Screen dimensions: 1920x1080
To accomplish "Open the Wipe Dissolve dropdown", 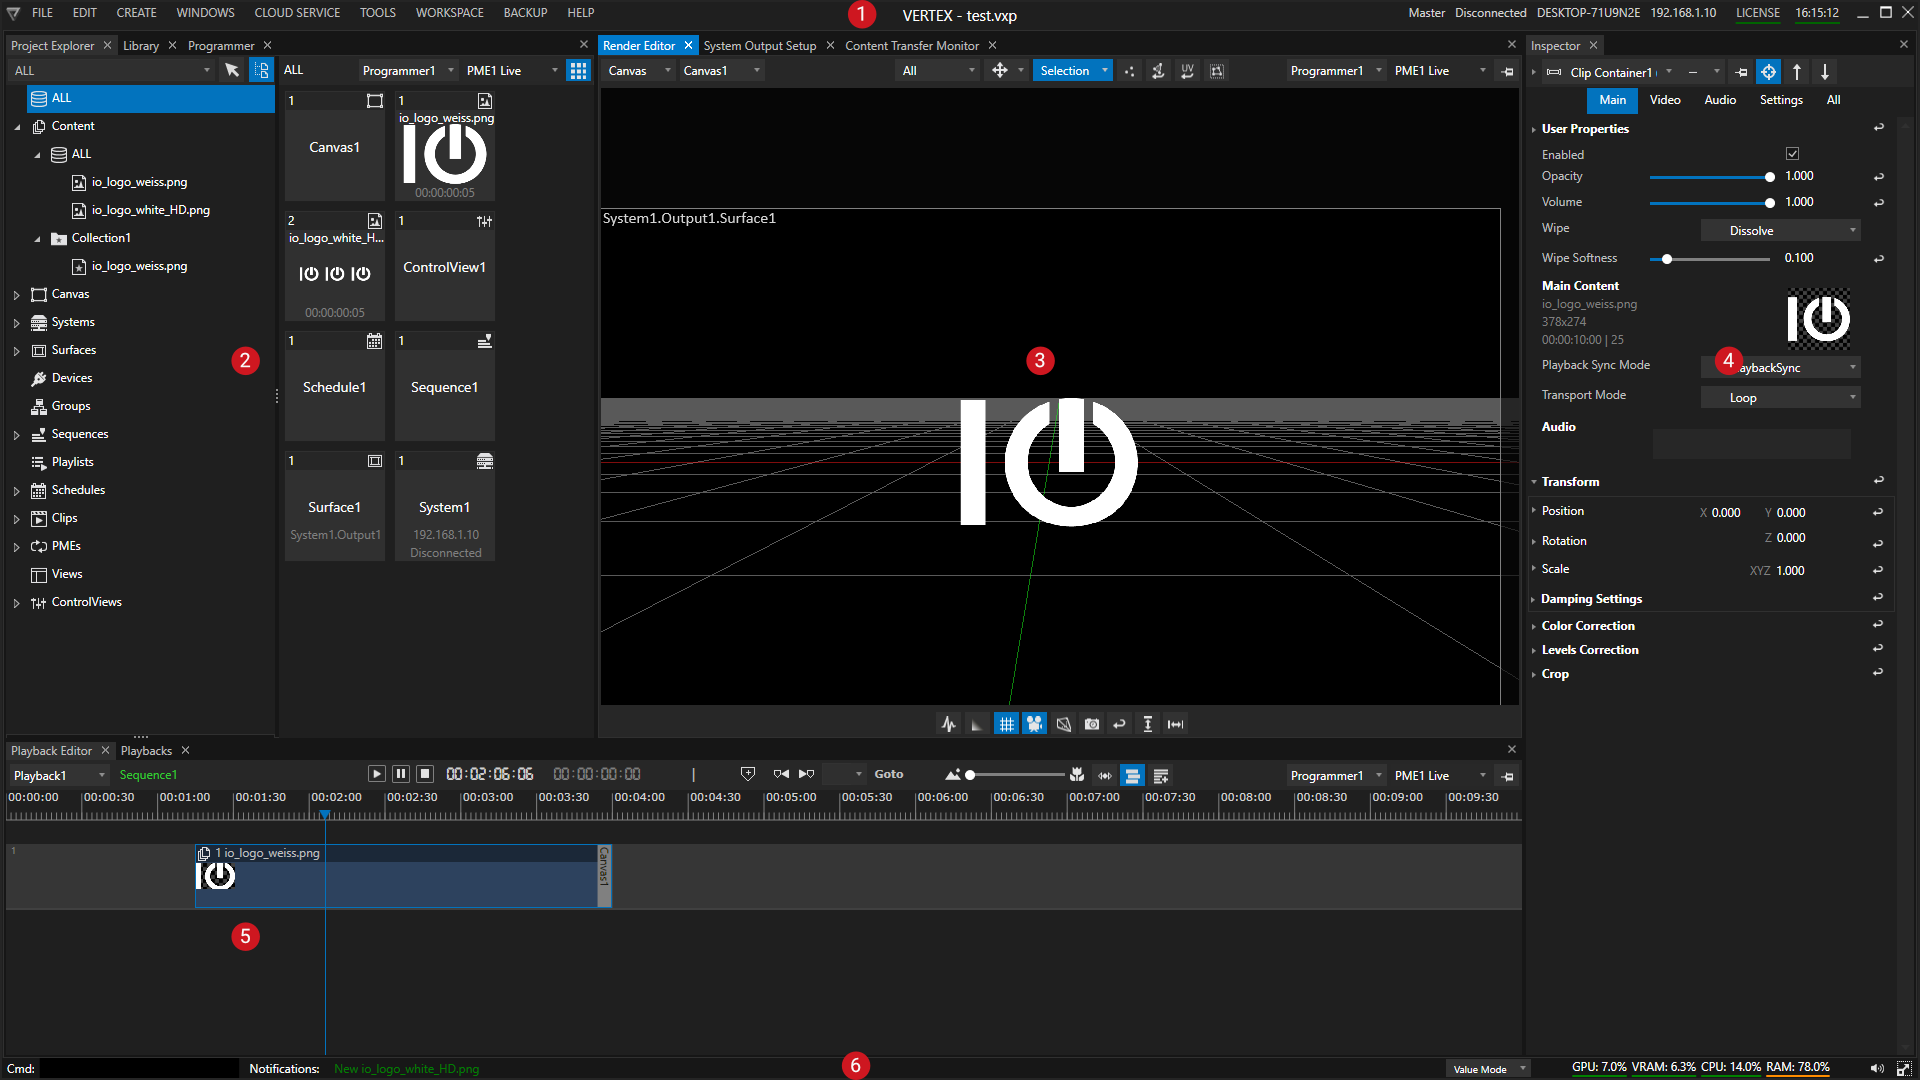I will (1780, 231).
